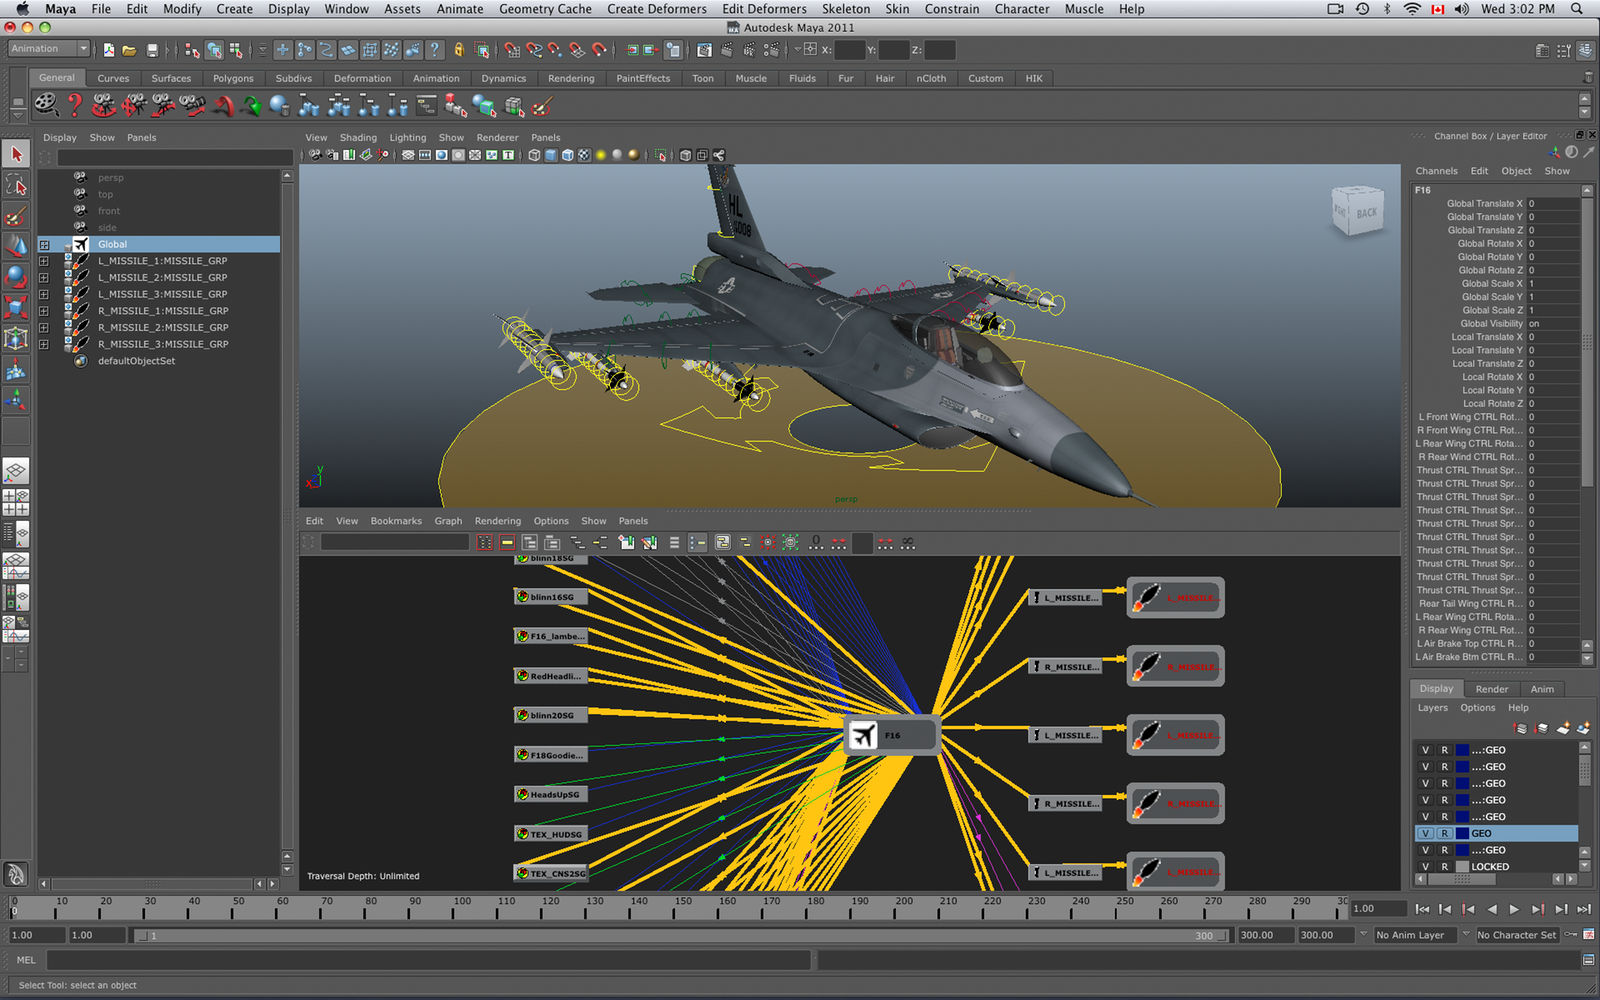Switch to single perspective view layout

pos(16,470)
